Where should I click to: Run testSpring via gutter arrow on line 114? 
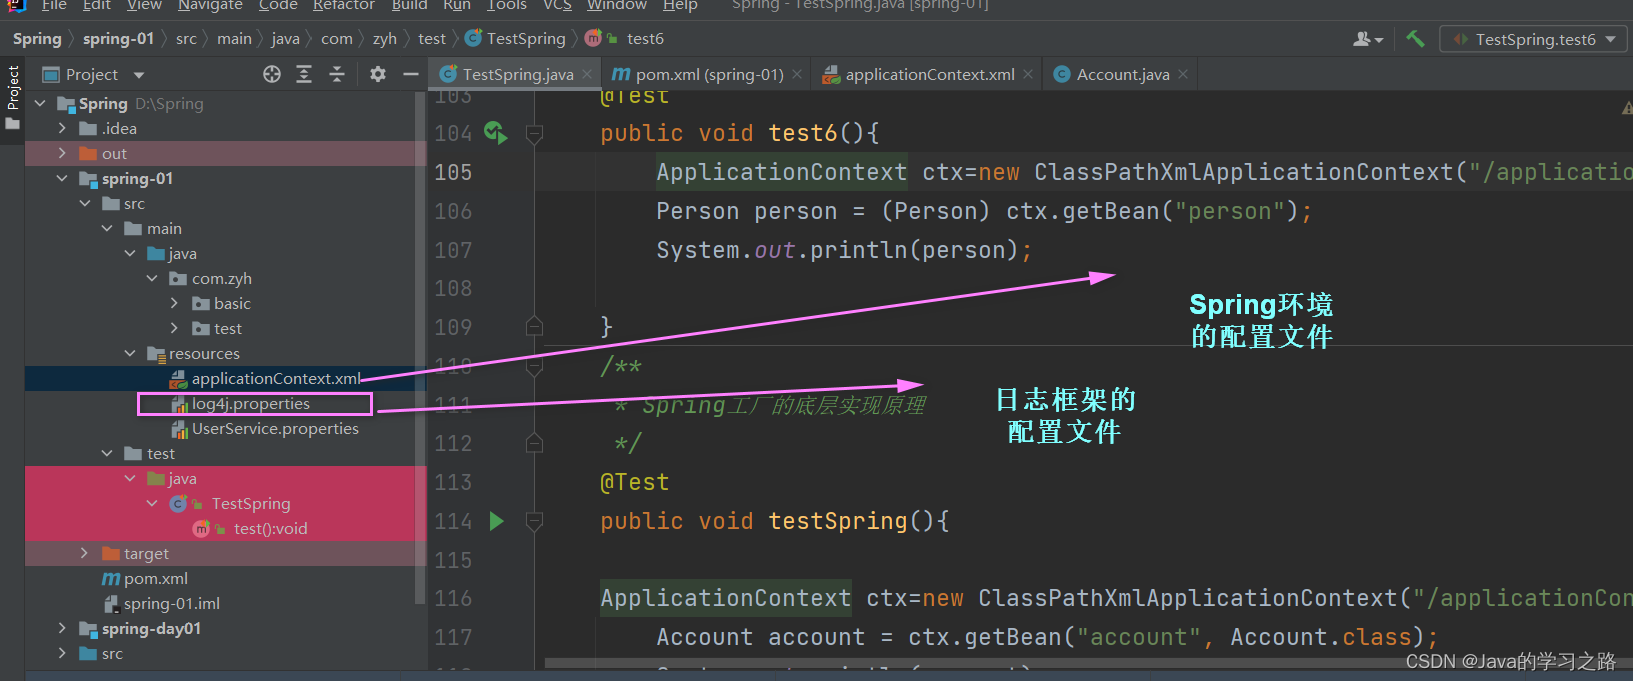pos(497,520)
